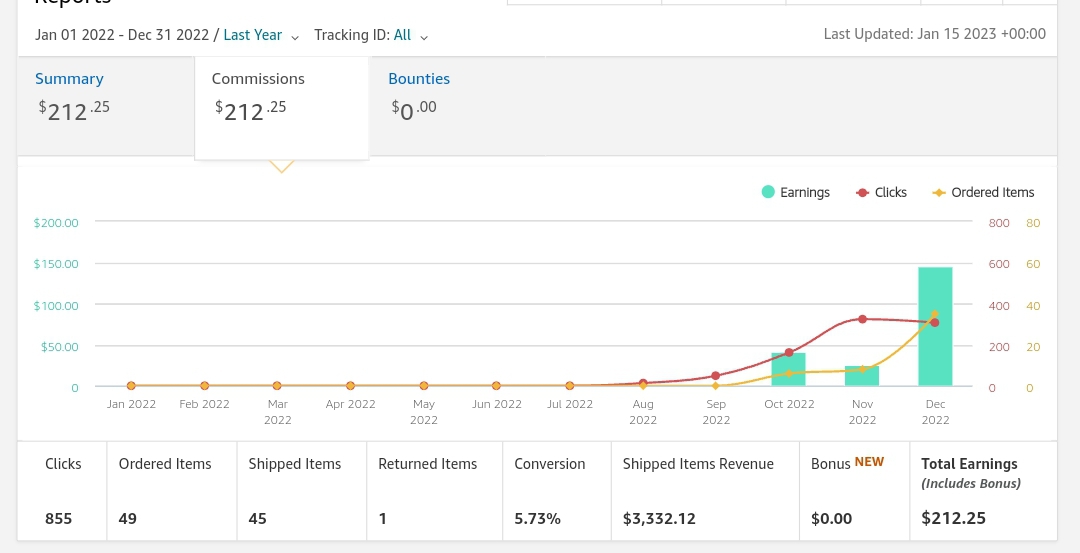1080x553 pixels.
Task: Select the Sep 2022 clicks data point
Action: 716,375
